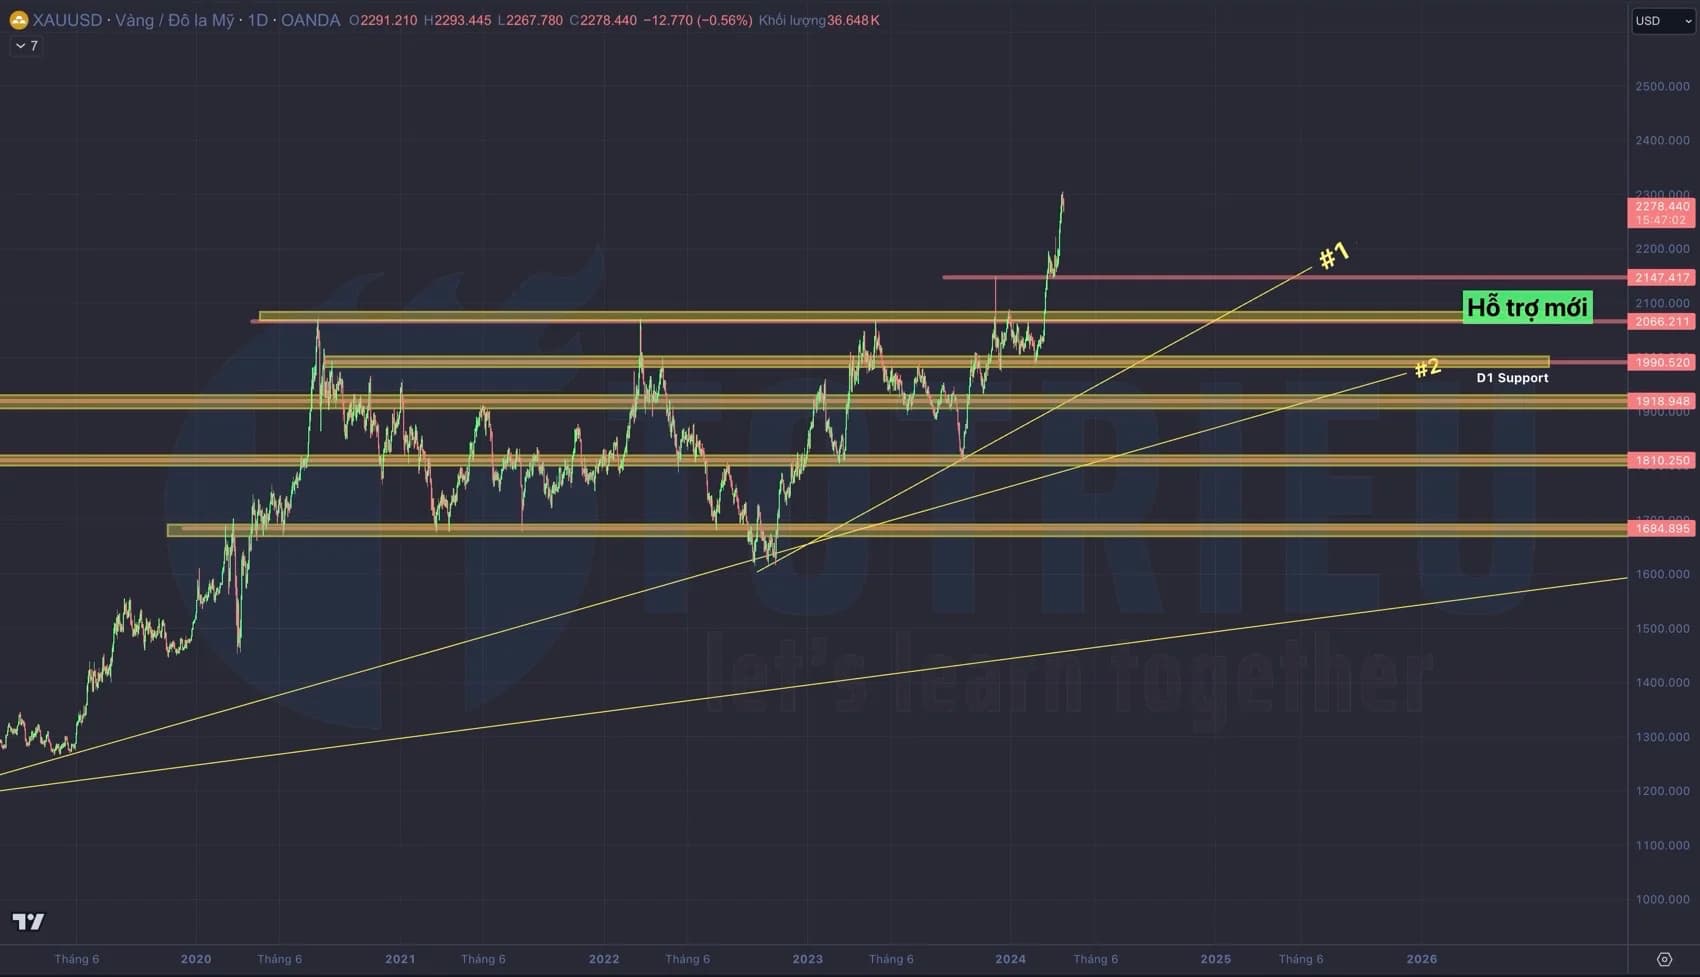Select the 1810.250 price level tag
Image resolution: width=1700 pixels, height=977 pixels.
coord(1662,460)
